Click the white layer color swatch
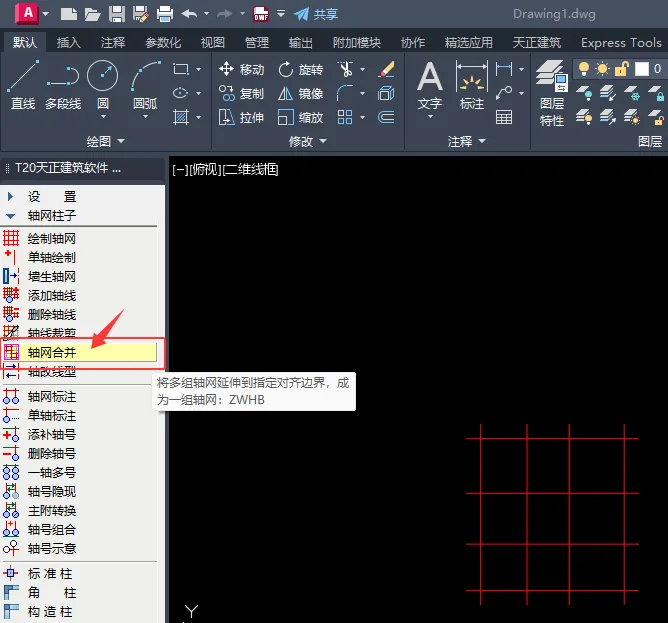This screenshot has width=668, height=623. (x=642, y=69)
